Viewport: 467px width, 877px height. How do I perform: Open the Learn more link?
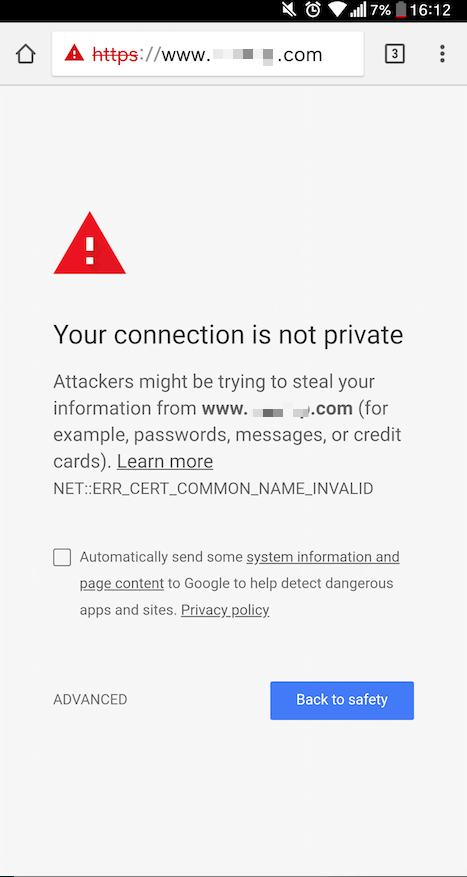point(165,461)
